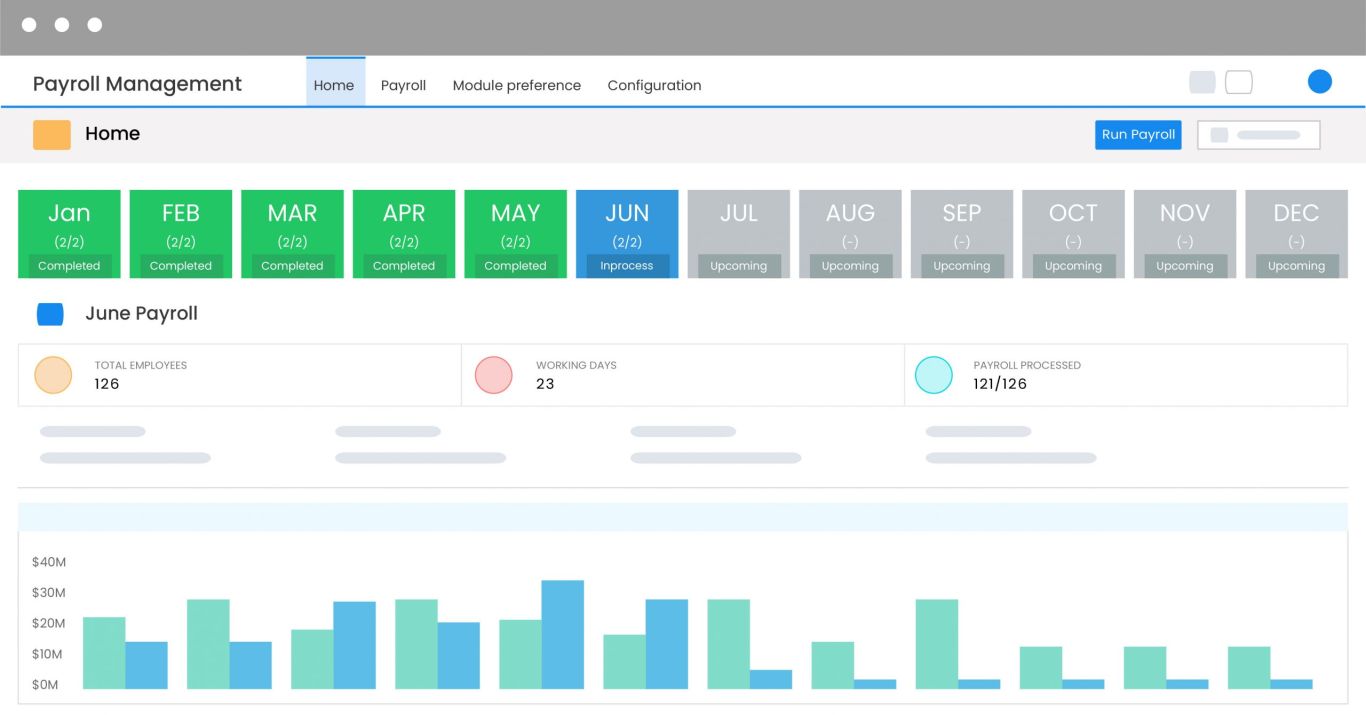Image resolution: width=1366 pixels, height=715 pixels.
Task: Open the selector beside Run Payroll
Action: 1258,134
